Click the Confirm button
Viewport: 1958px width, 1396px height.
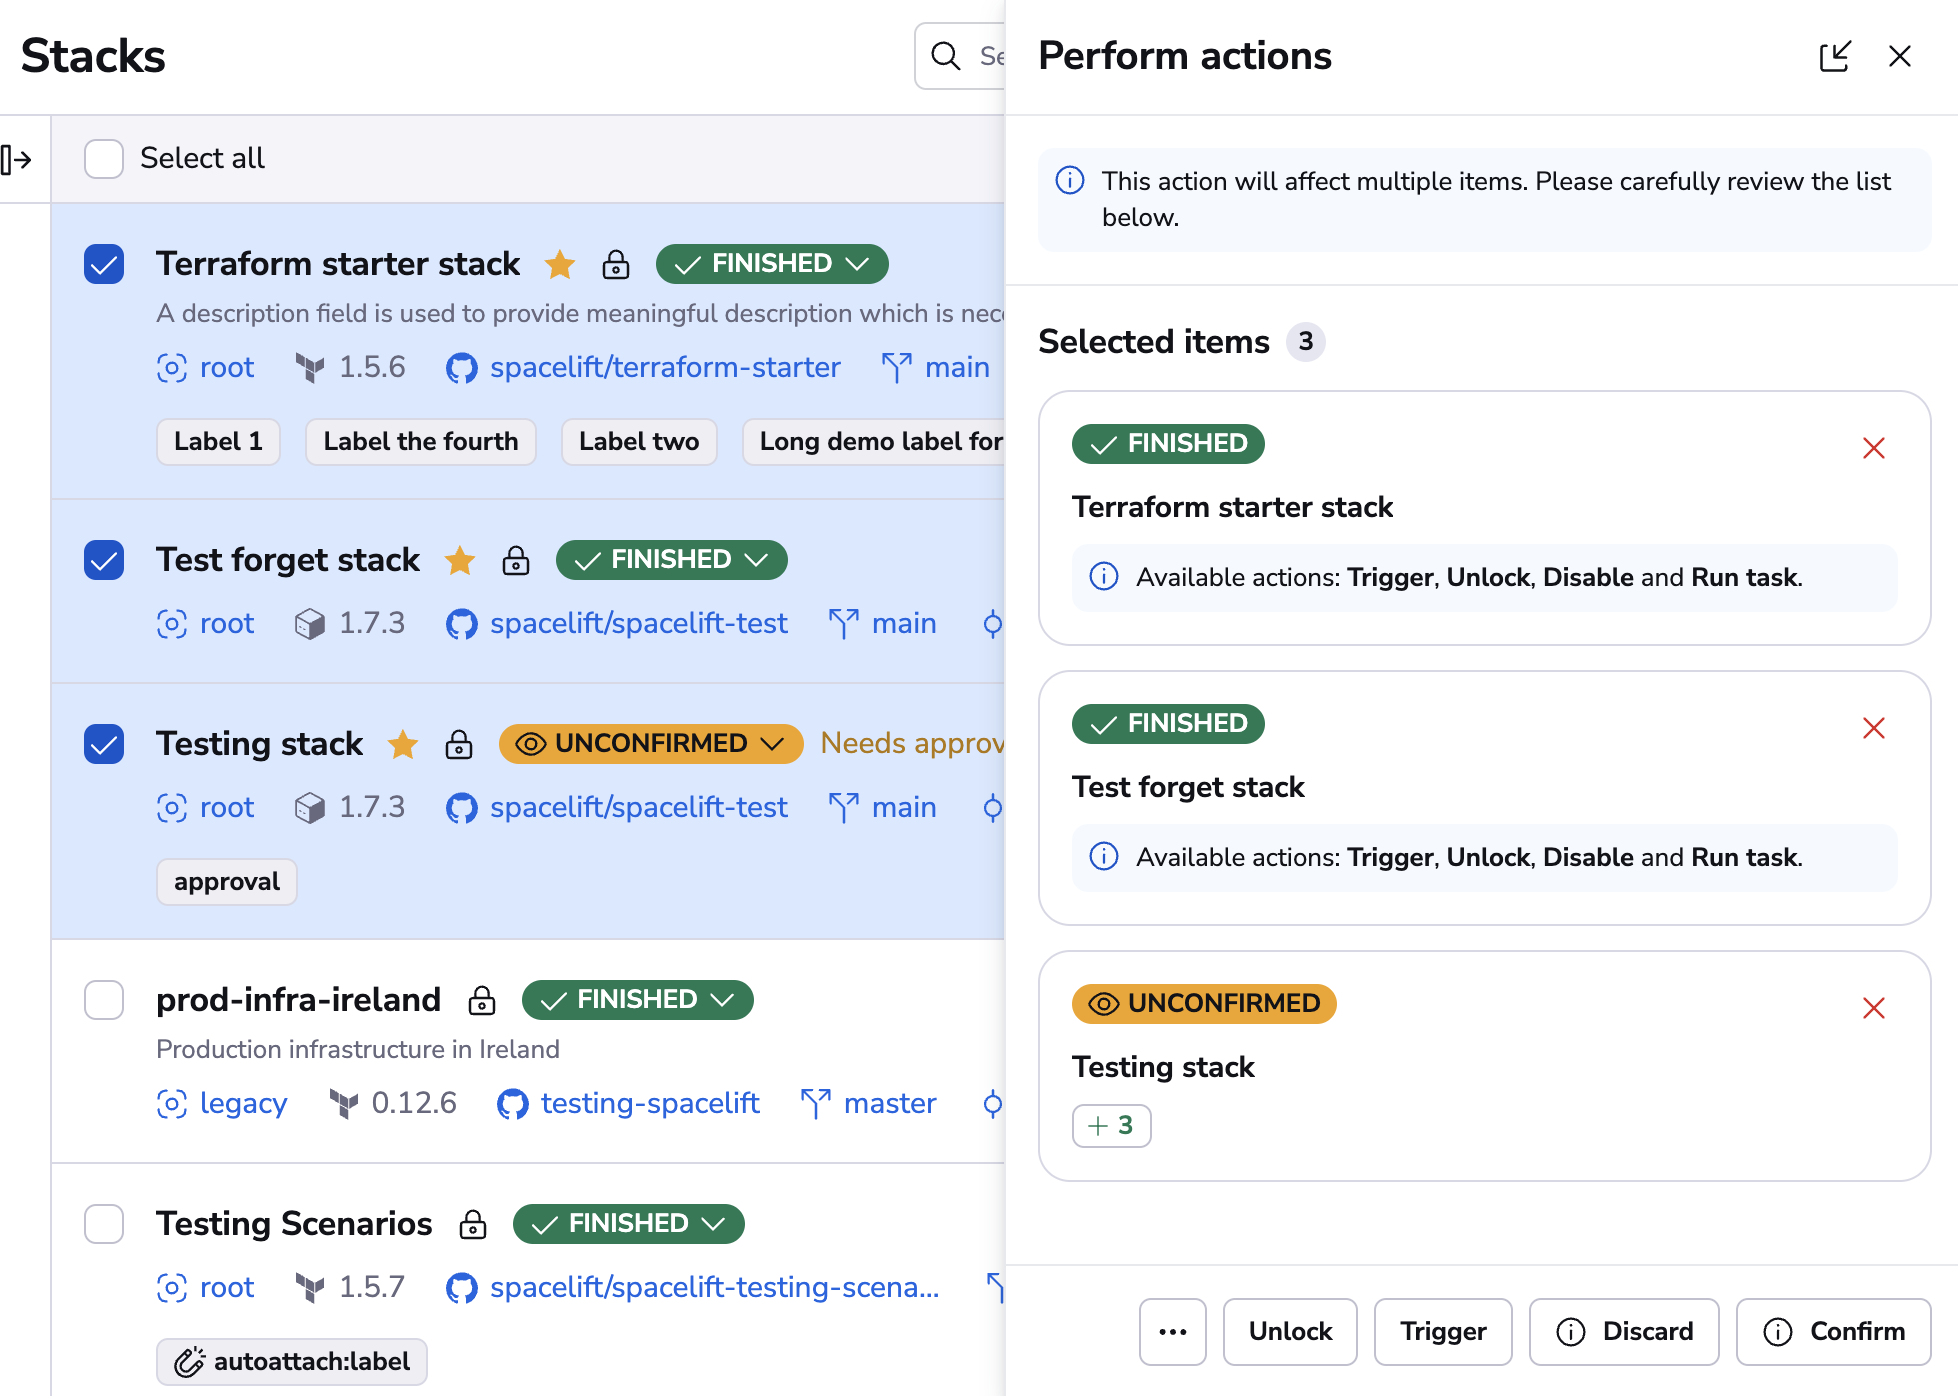[x=1834, y=1331]
